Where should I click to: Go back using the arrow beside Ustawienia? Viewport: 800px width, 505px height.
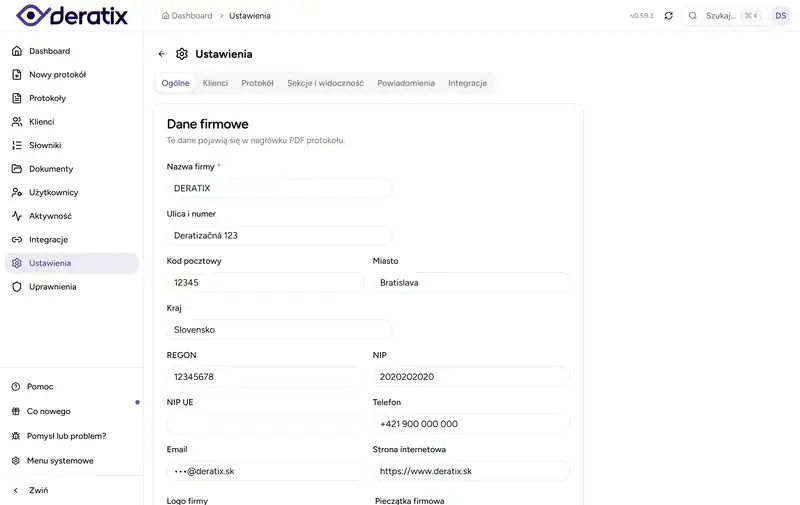[162, 54]
